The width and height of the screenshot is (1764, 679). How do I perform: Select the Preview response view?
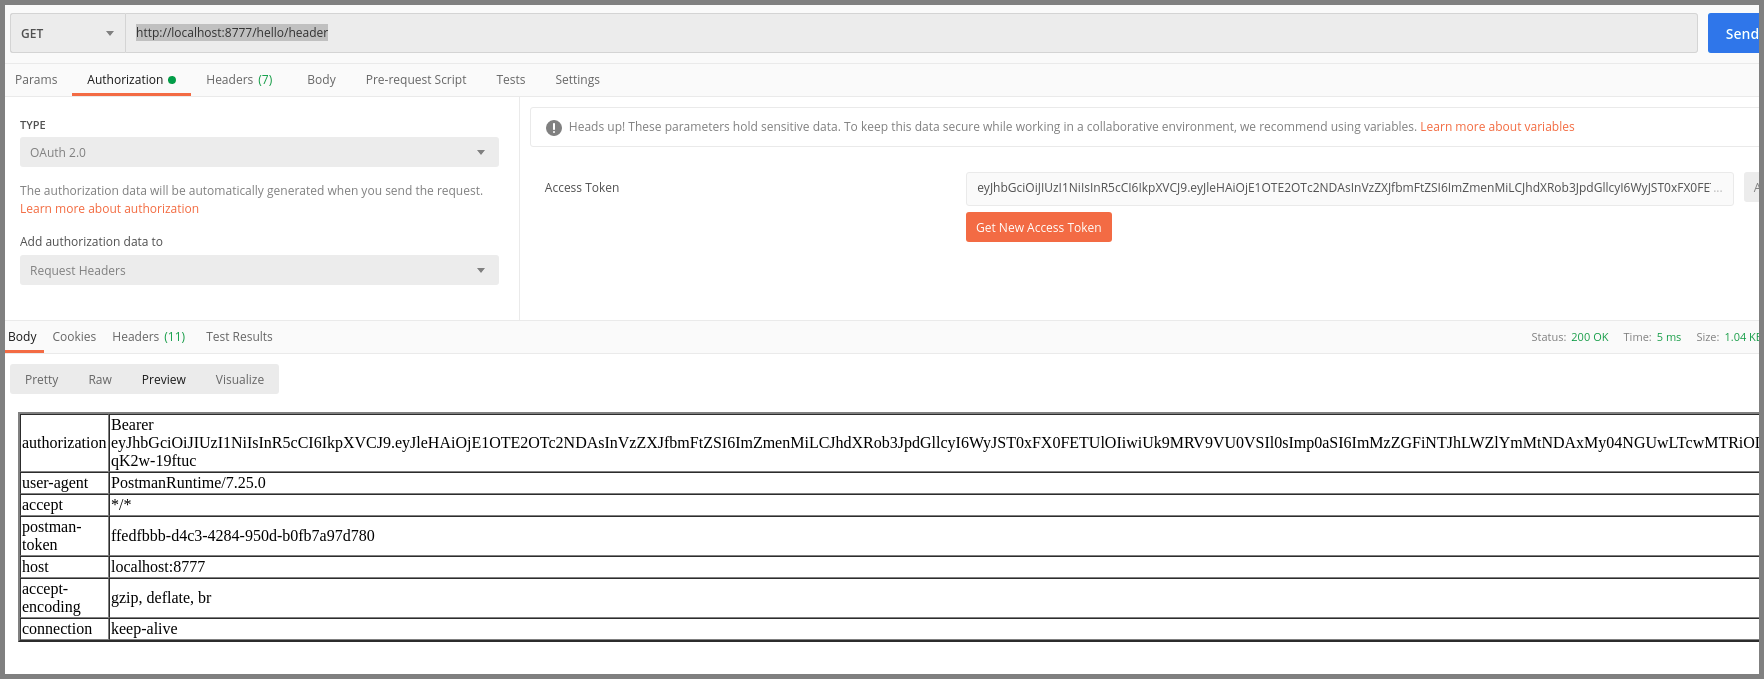pyautogui.click(x=164, y=380)
